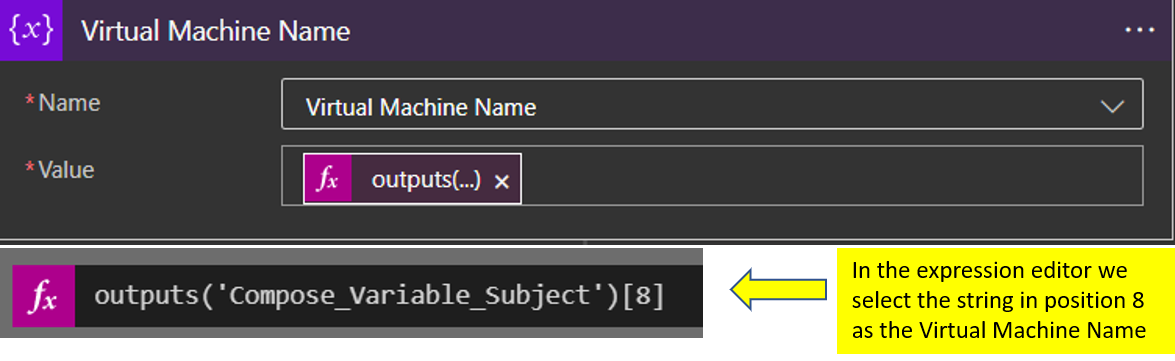The width and height of the screenshot is (1175, 361).
Task: Open the ellipsis menu on action header
Action: (x=1141, y=30)
